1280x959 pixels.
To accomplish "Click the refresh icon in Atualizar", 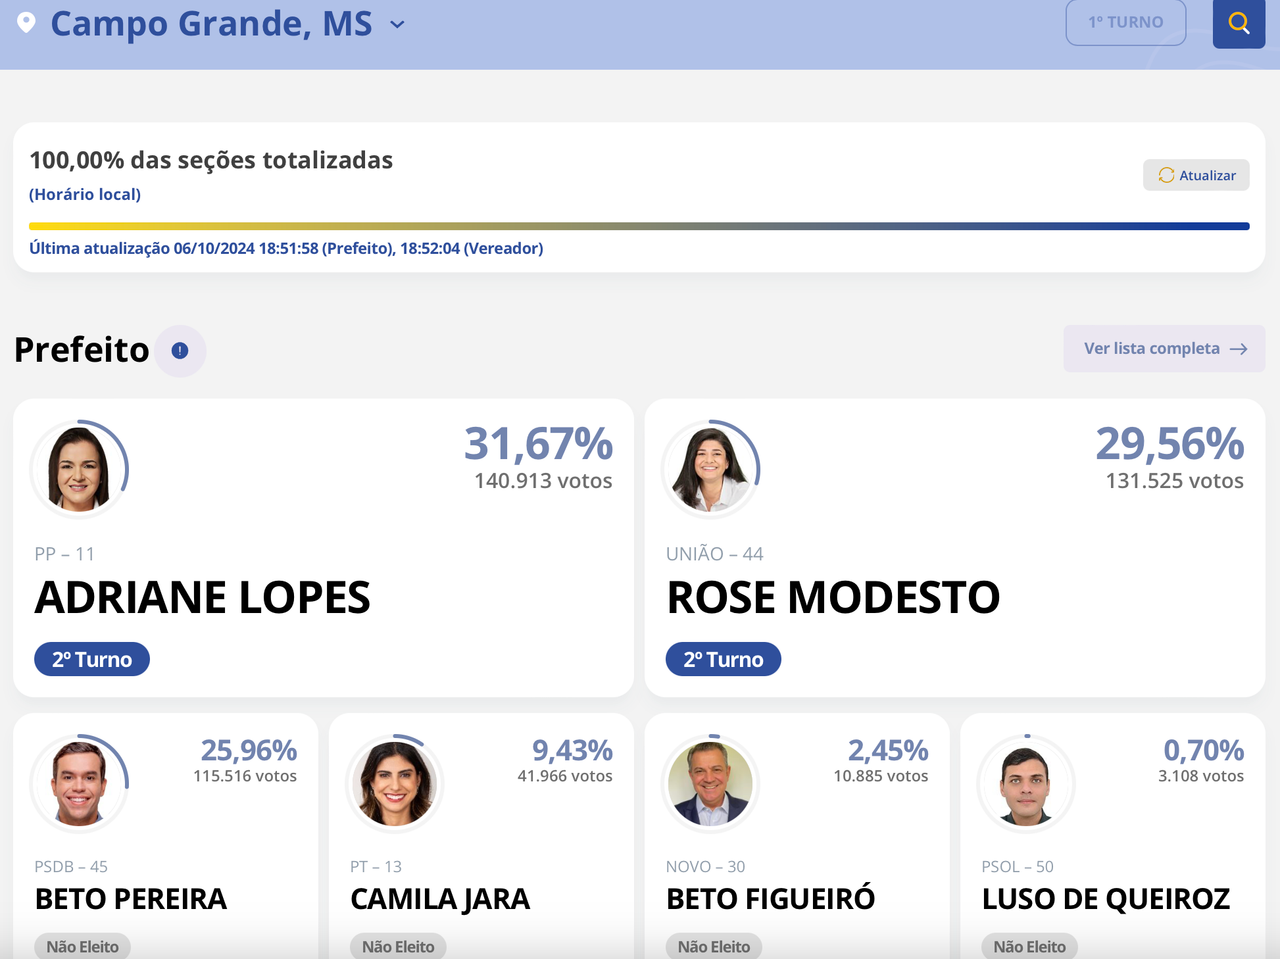I will pos(1166,175).
